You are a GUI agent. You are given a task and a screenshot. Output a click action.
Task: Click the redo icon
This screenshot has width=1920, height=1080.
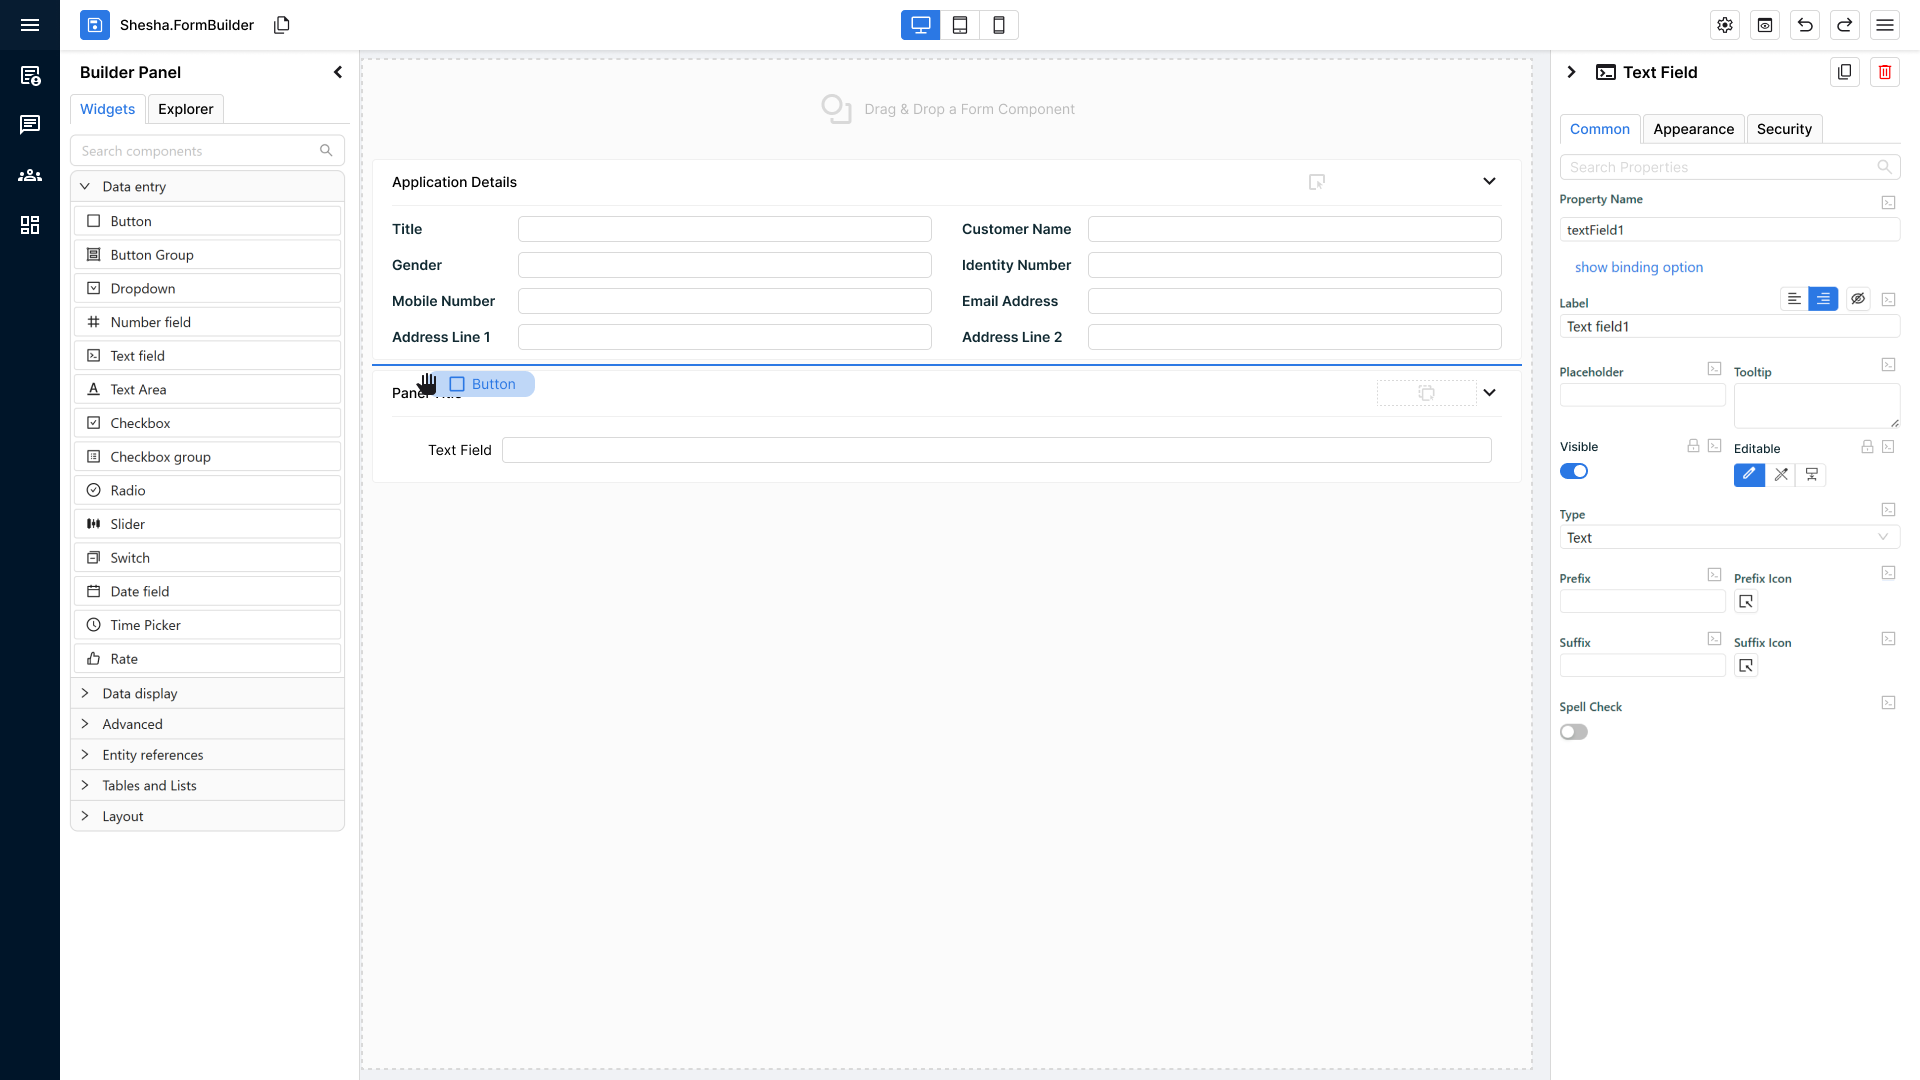(1845, 25)
